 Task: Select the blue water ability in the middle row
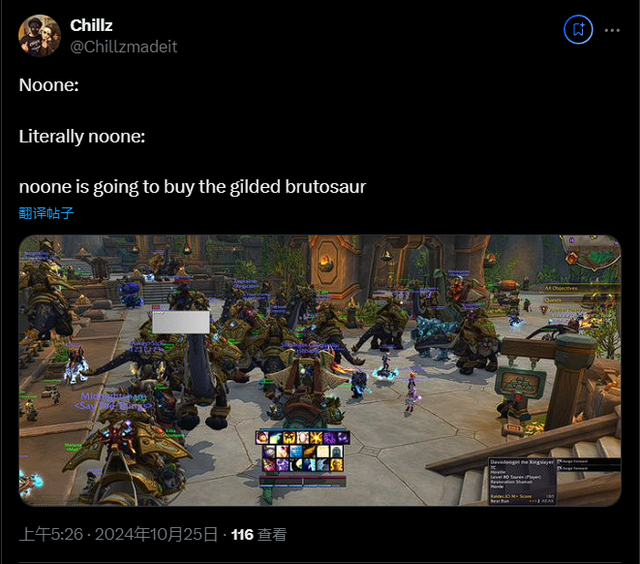pos(296,451)
